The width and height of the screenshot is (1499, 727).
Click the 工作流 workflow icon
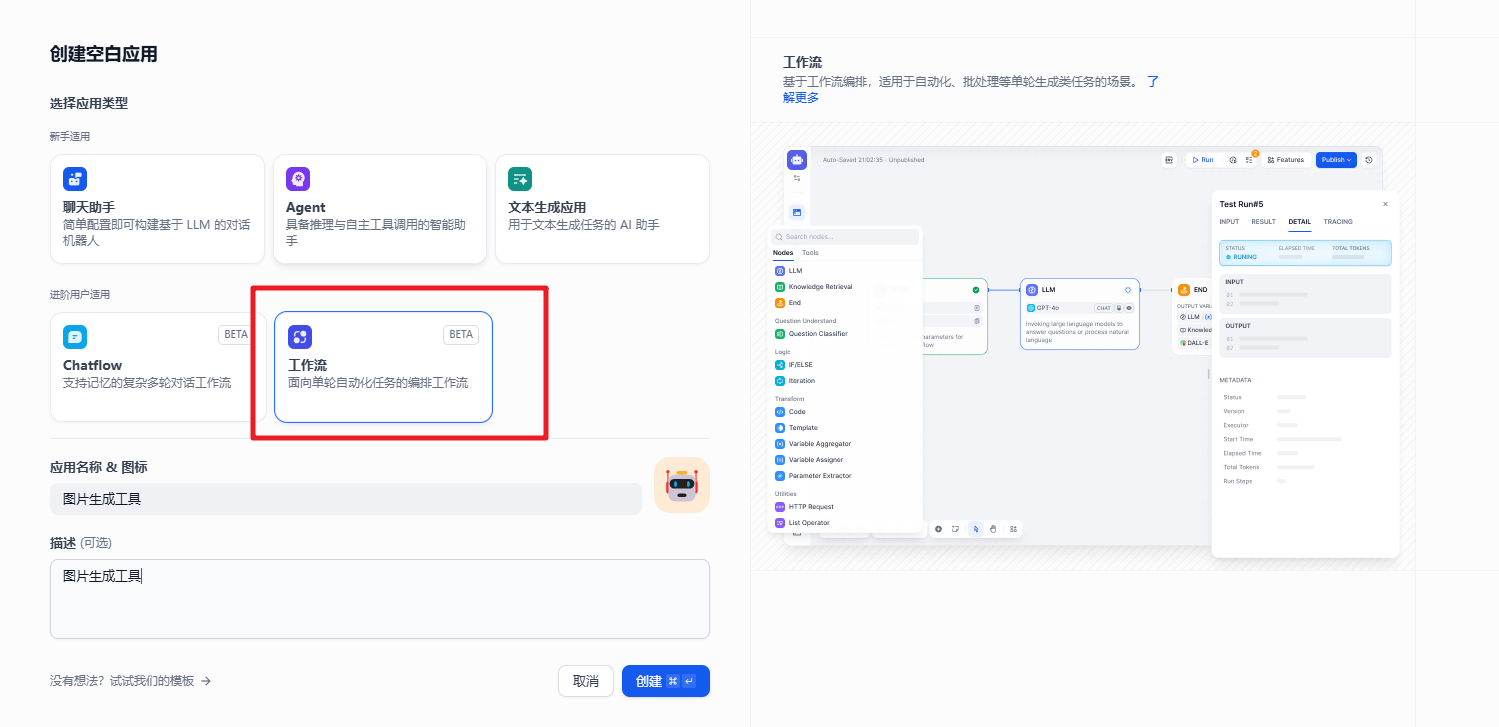pos(300,337)
